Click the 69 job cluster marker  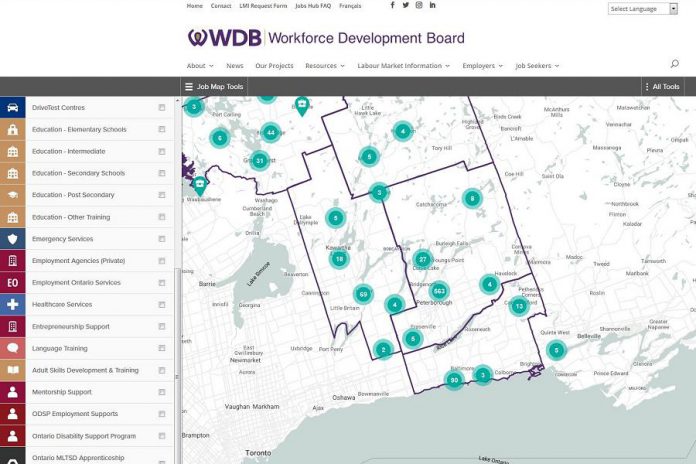point(363,294)
